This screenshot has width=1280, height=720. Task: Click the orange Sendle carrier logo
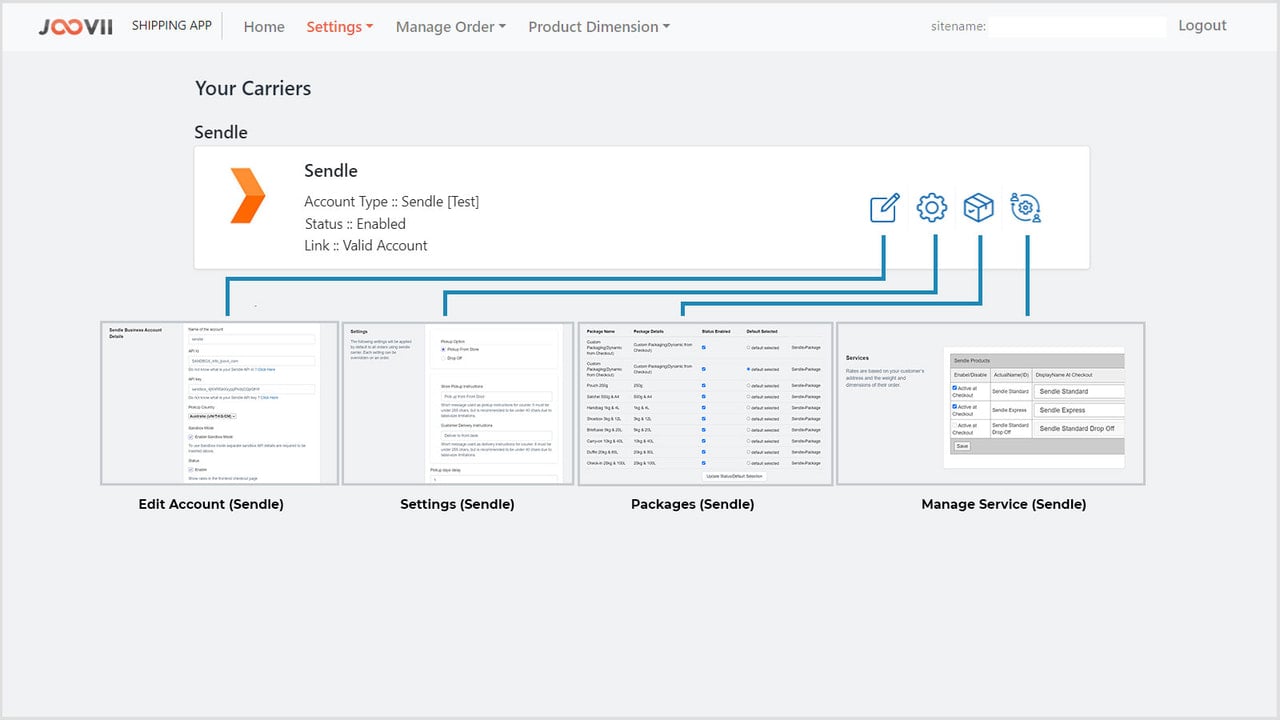click(247, 195)
